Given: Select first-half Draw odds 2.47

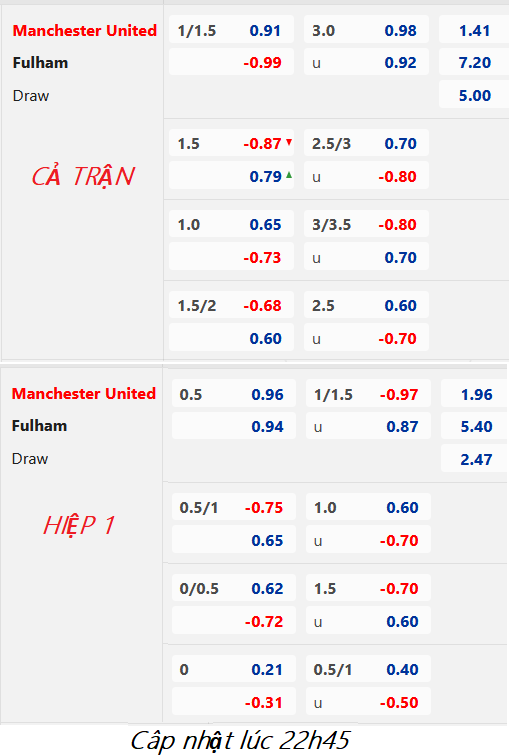Looking at the screenshot, I should click(476, 459).
